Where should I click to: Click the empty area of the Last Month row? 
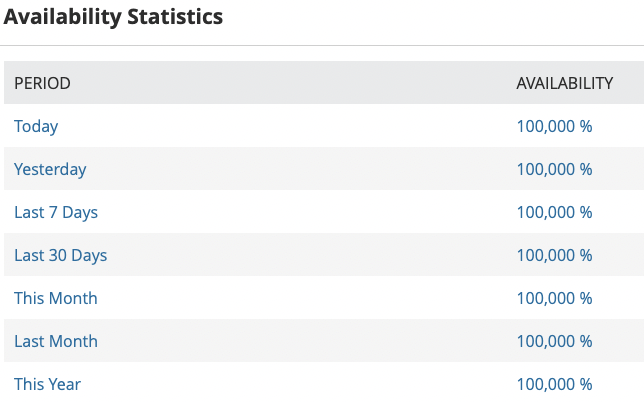tap(307, 341)
